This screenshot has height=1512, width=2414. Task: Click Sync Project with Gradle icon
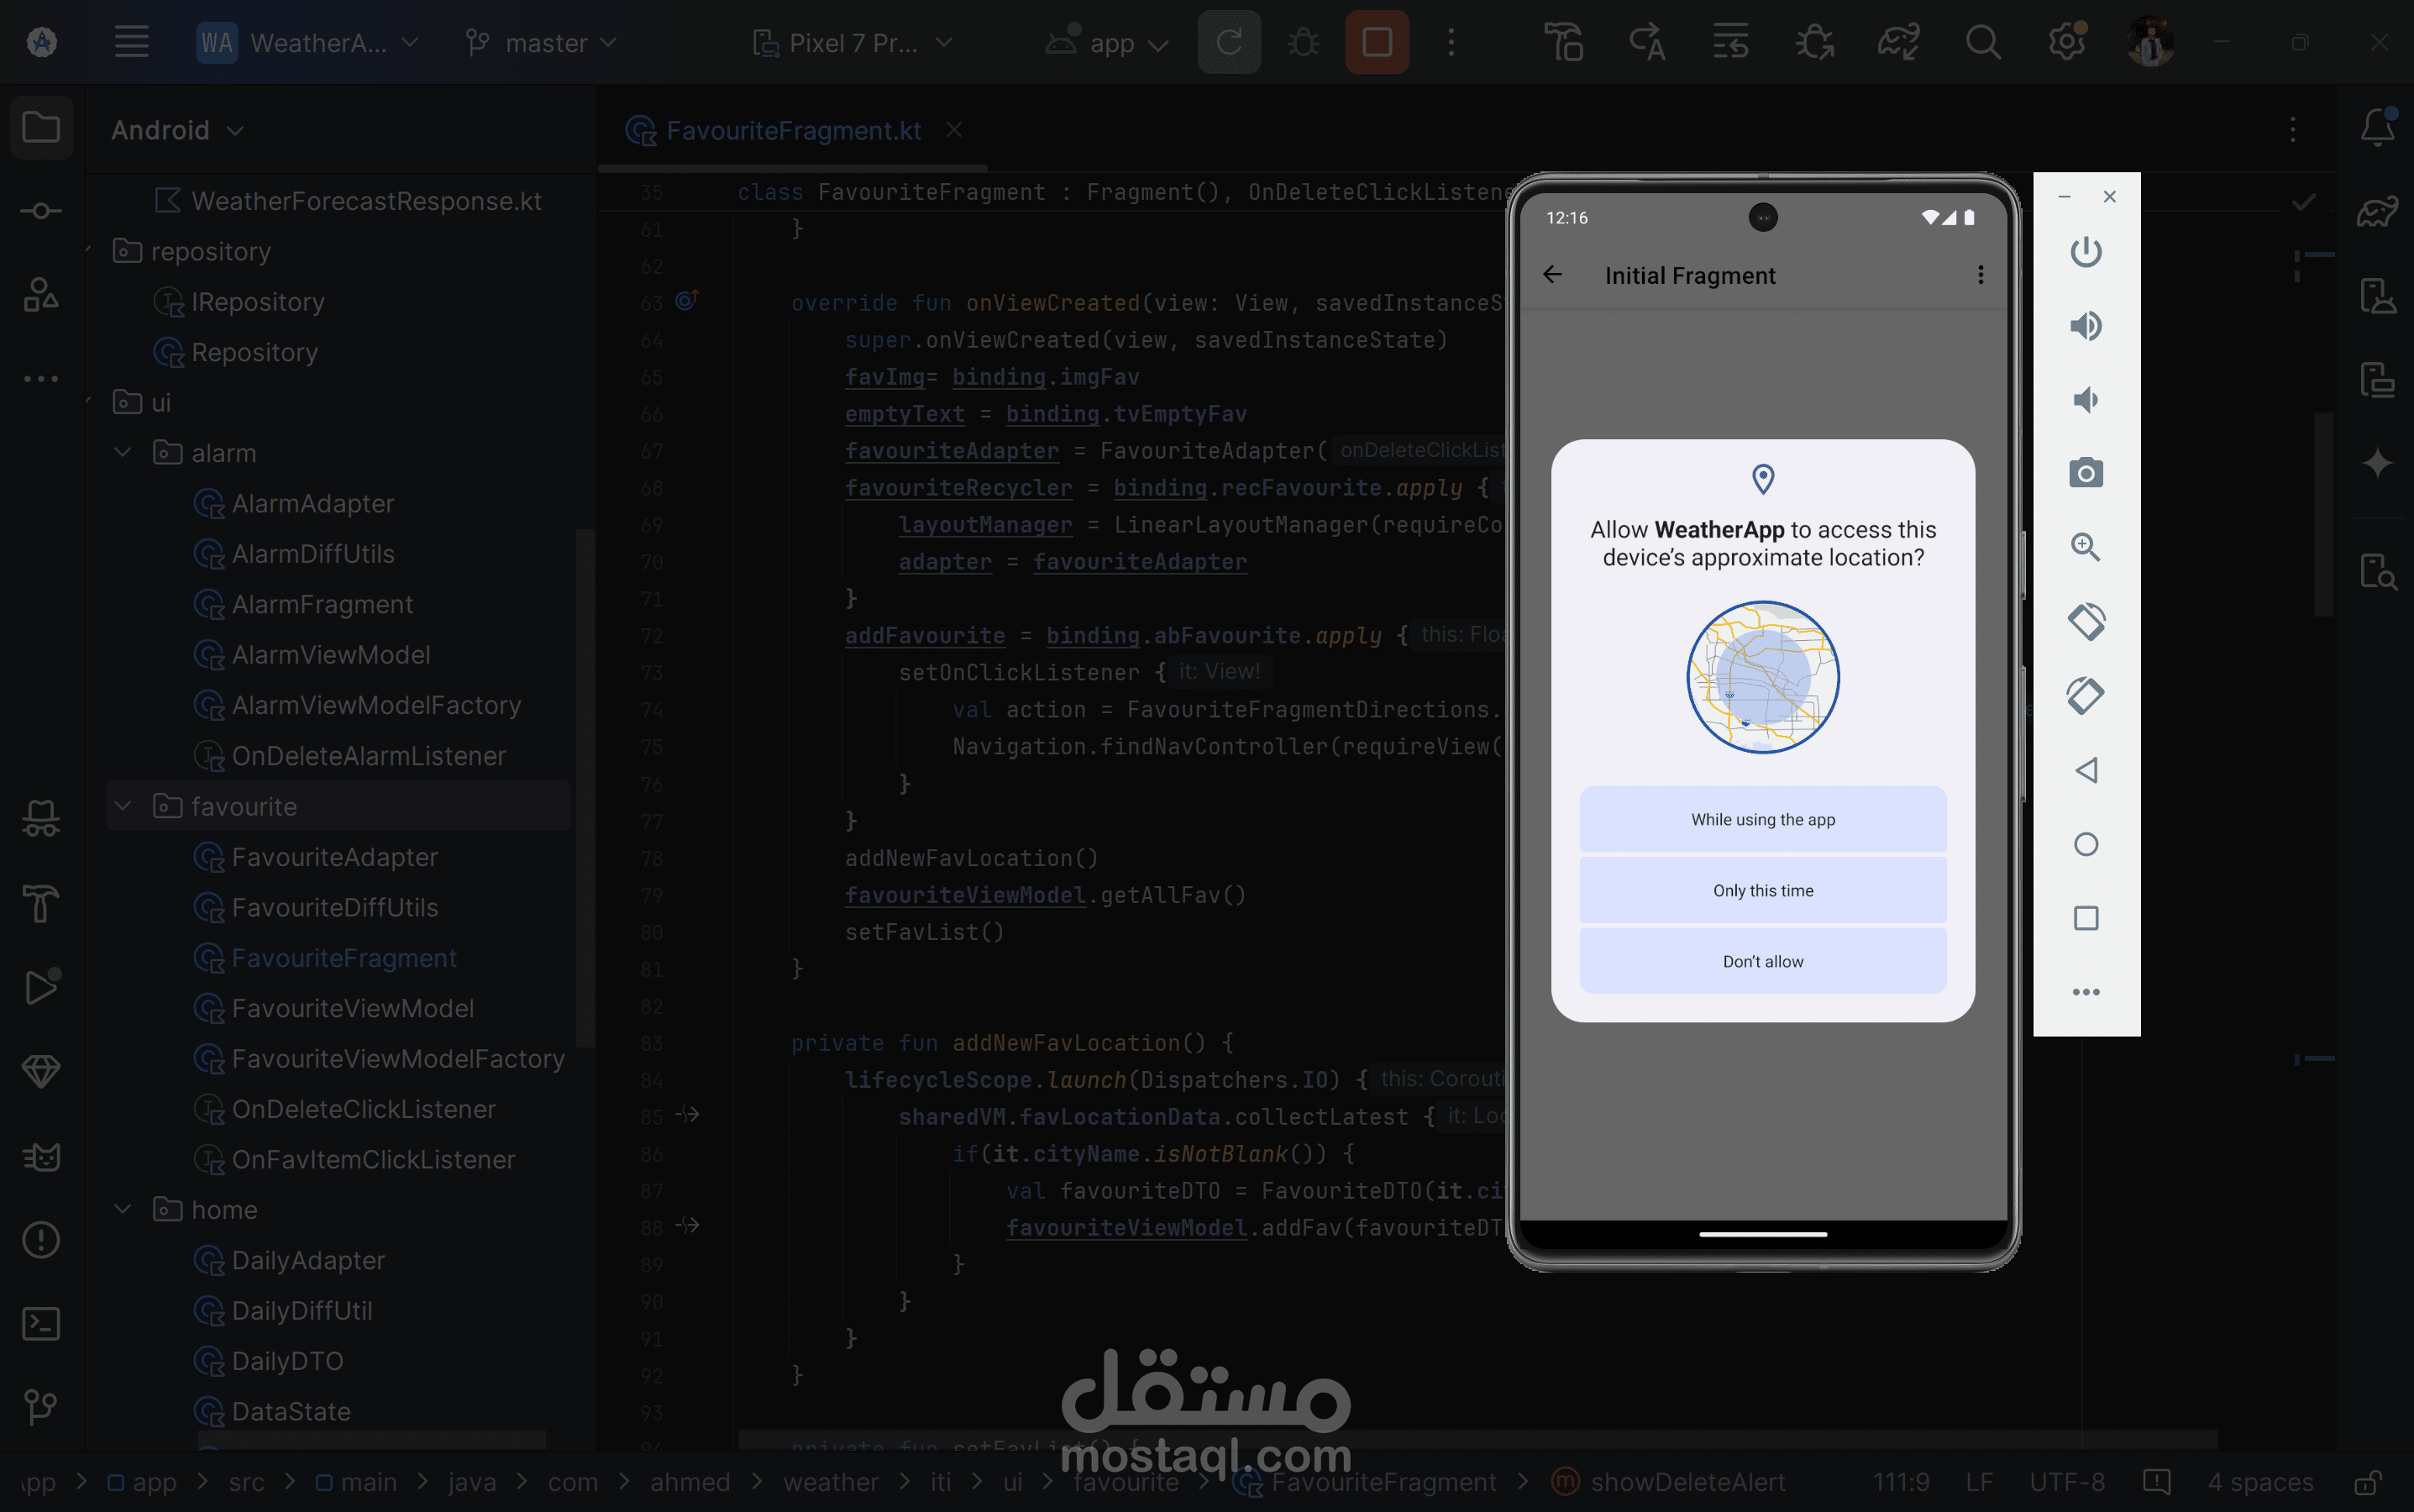click(1897, 43)
